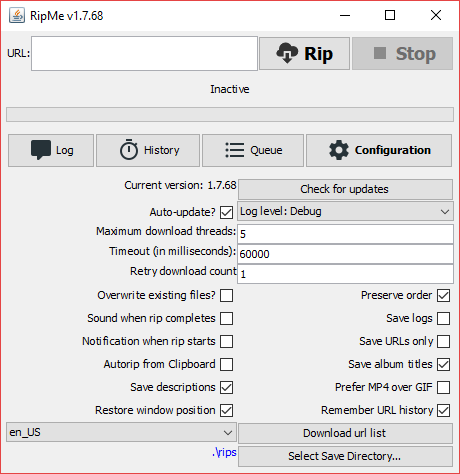Screen dimensions: 460x474
Task: Open the History tab
Action: (x=148, y=150)
